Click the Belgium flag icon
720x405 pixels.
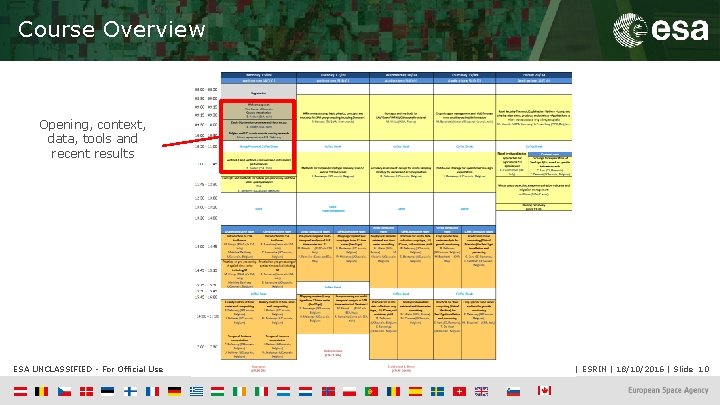42,392
